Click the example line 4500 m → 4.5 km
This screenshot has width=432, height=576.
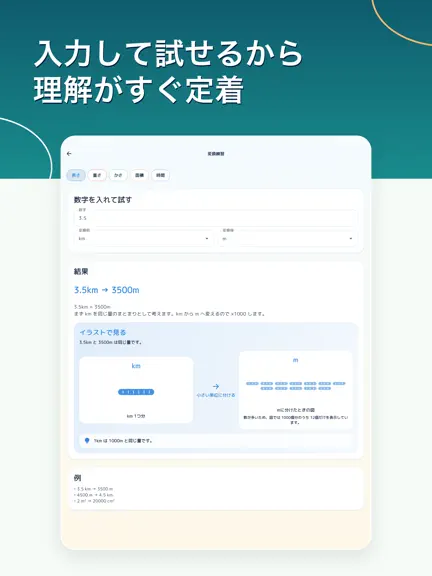[x=94, y=495]
